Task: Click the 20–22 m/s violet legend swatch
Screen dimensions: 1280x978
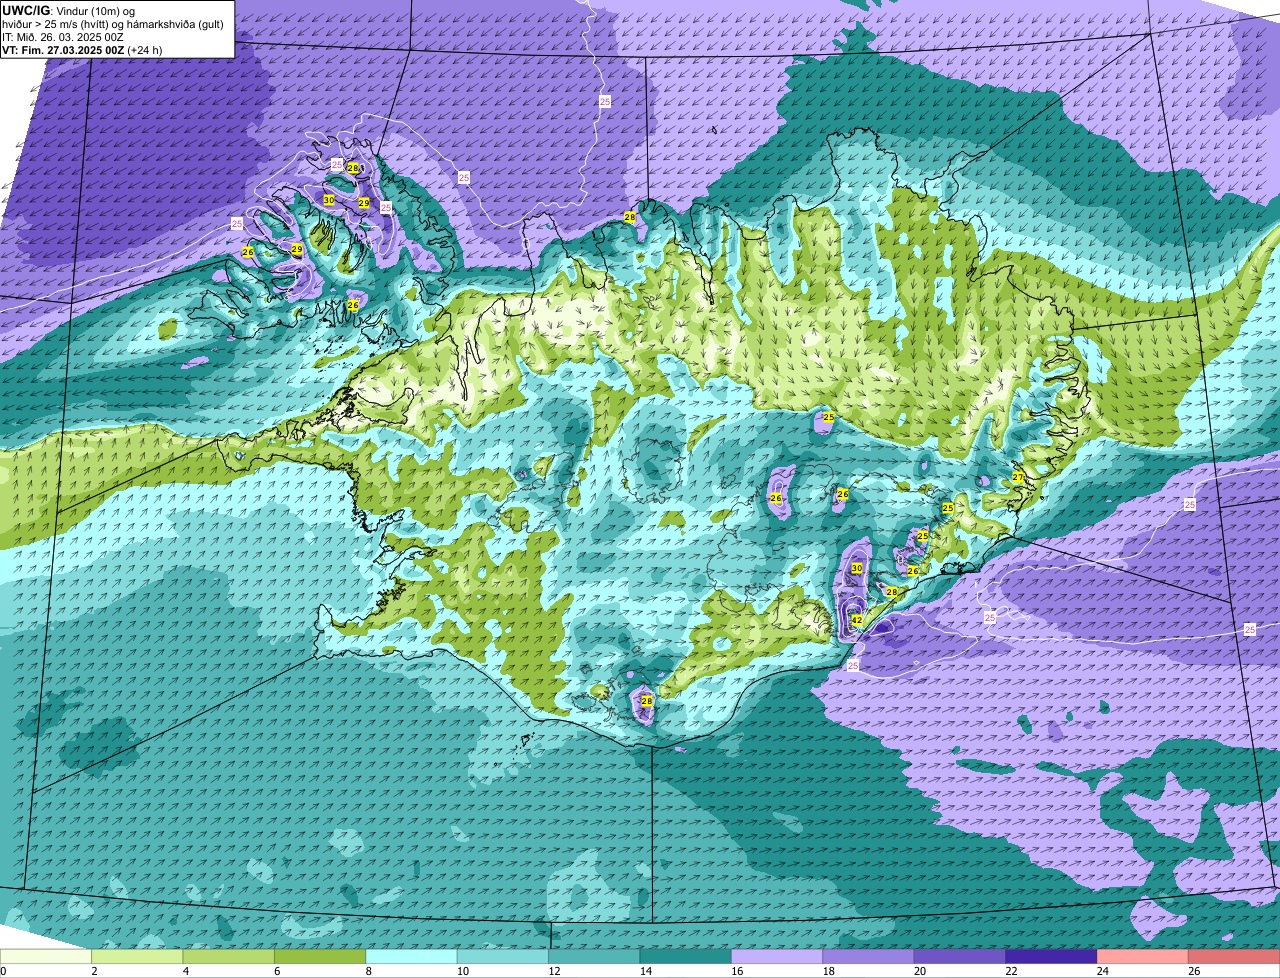Action: click(x=960, y=956)
